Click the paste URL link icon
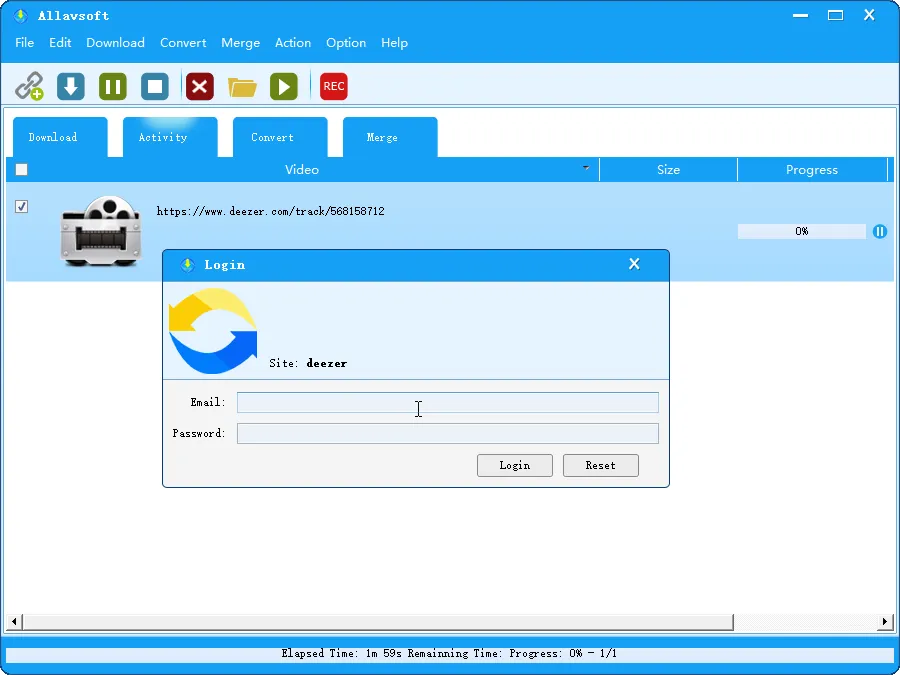This screenshot has width=900, height=675. click(x=29, y=87)
